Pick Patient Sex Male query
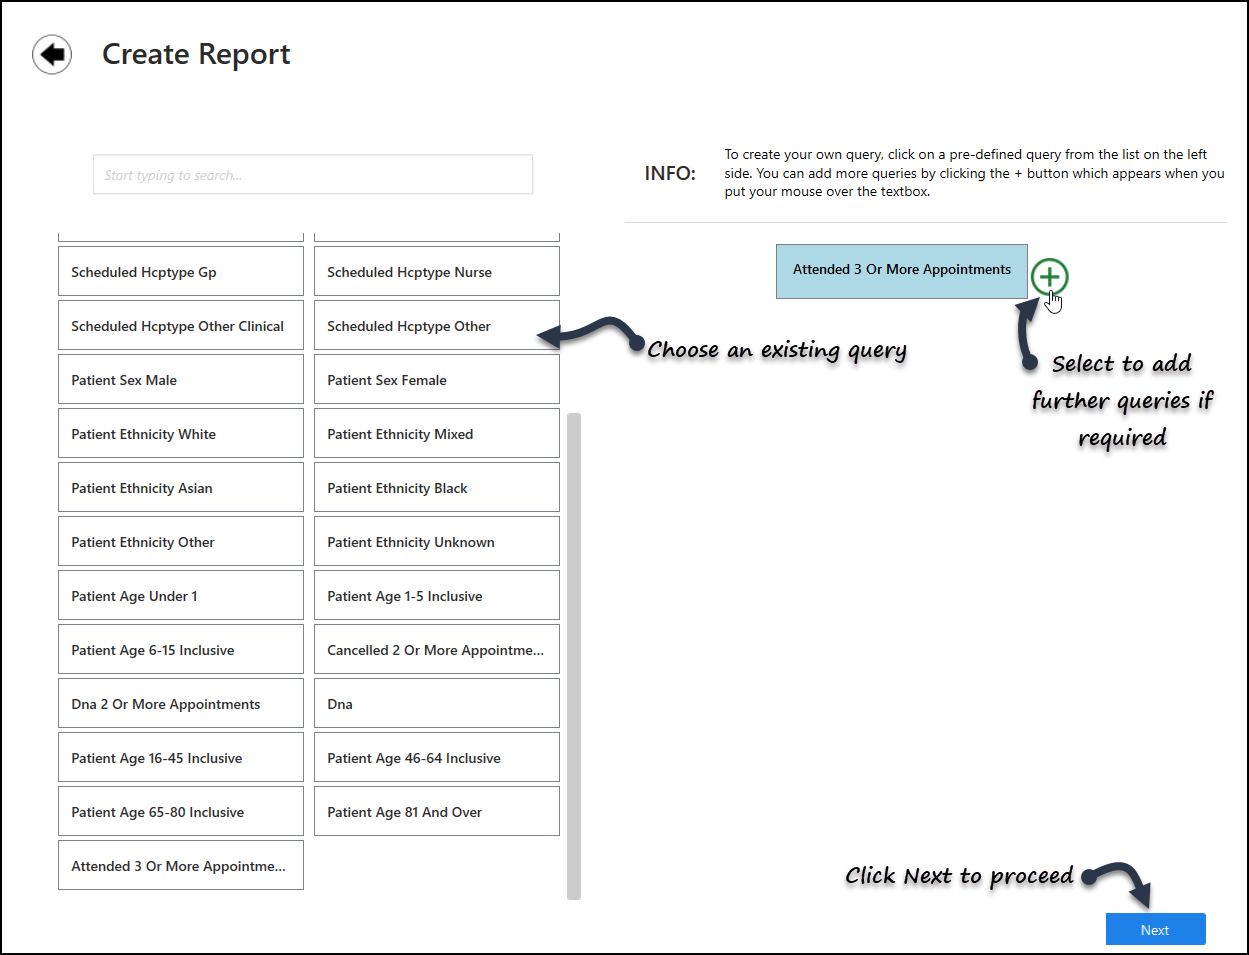This screenshot has height=955, width=1249. (180, 380)
